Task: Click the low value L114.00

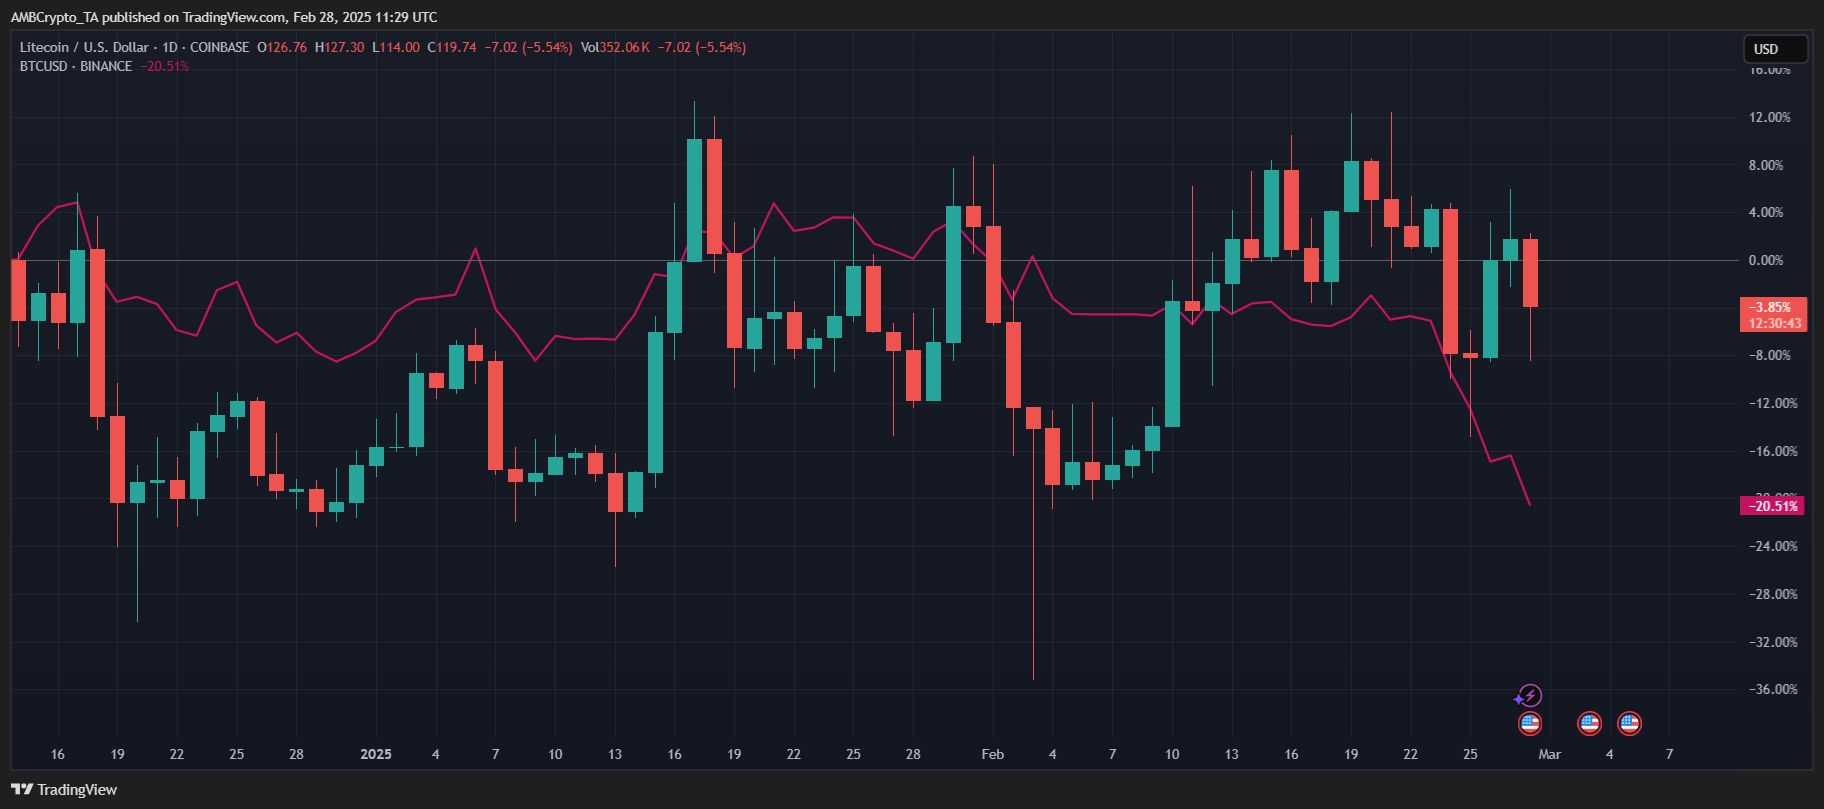Action: (x=396, y=47)
